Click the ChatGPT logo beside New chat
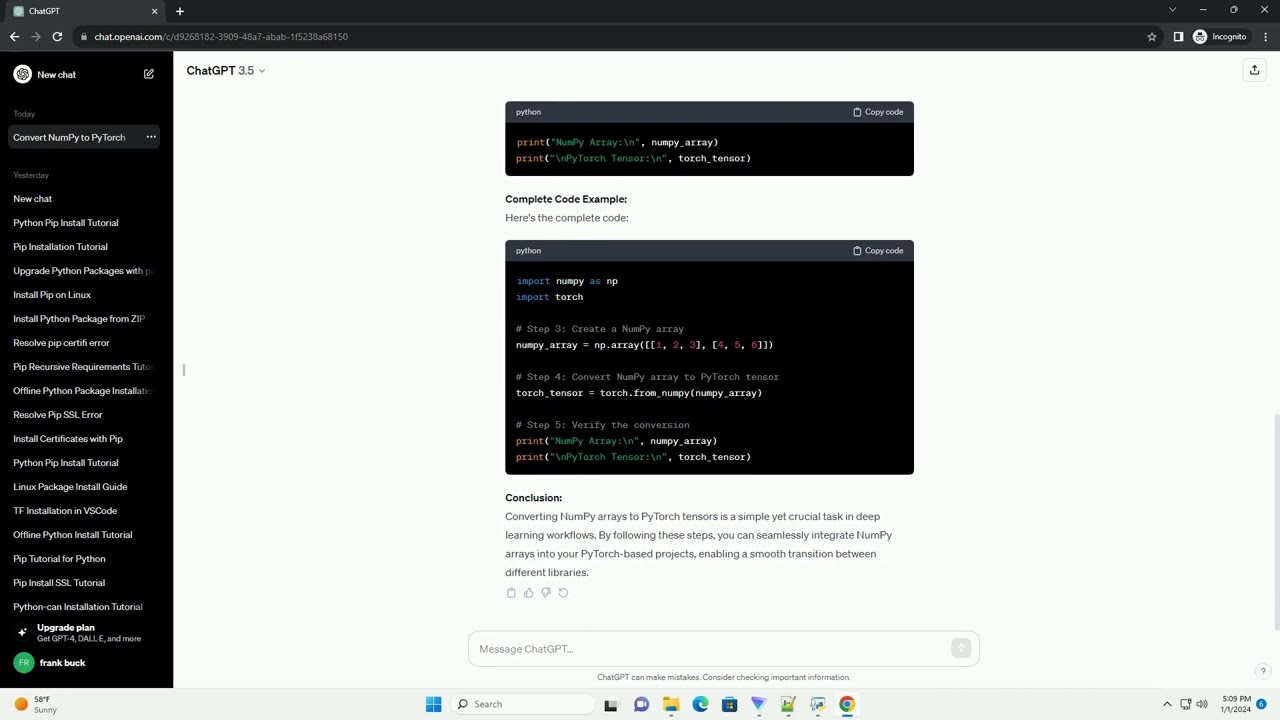The height and width of the screenshot is (720, 1280). (x=22, y=74)
